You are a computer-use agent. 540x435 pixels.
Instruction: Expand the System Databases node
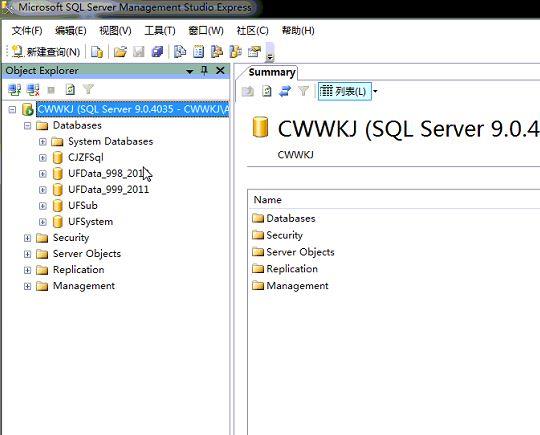point(43,142)
